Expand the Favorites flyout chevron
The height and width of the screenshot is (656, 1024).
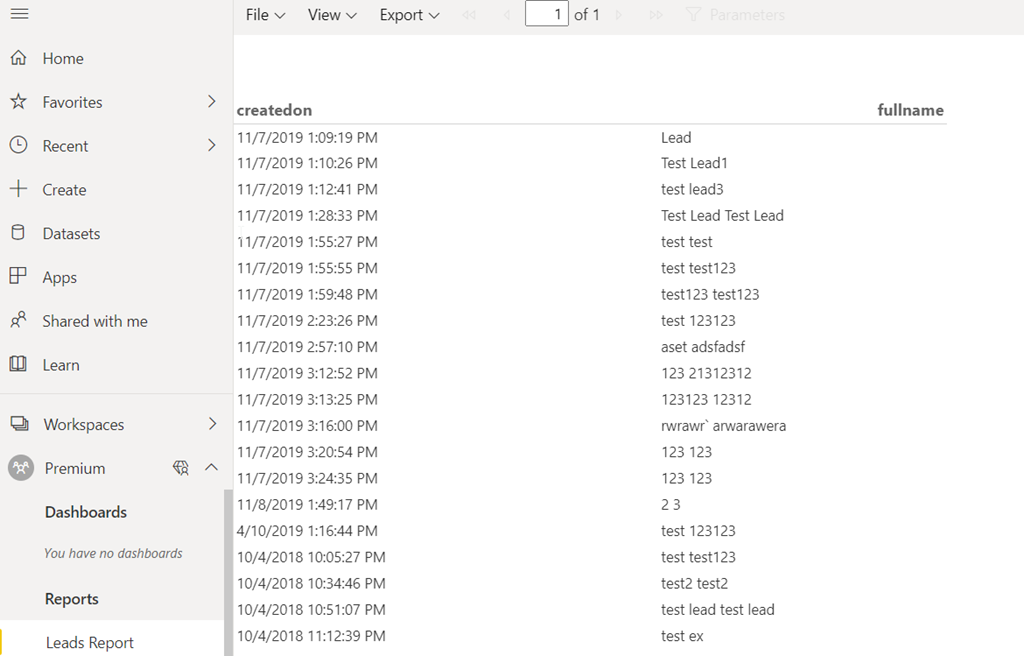point(211,102)
